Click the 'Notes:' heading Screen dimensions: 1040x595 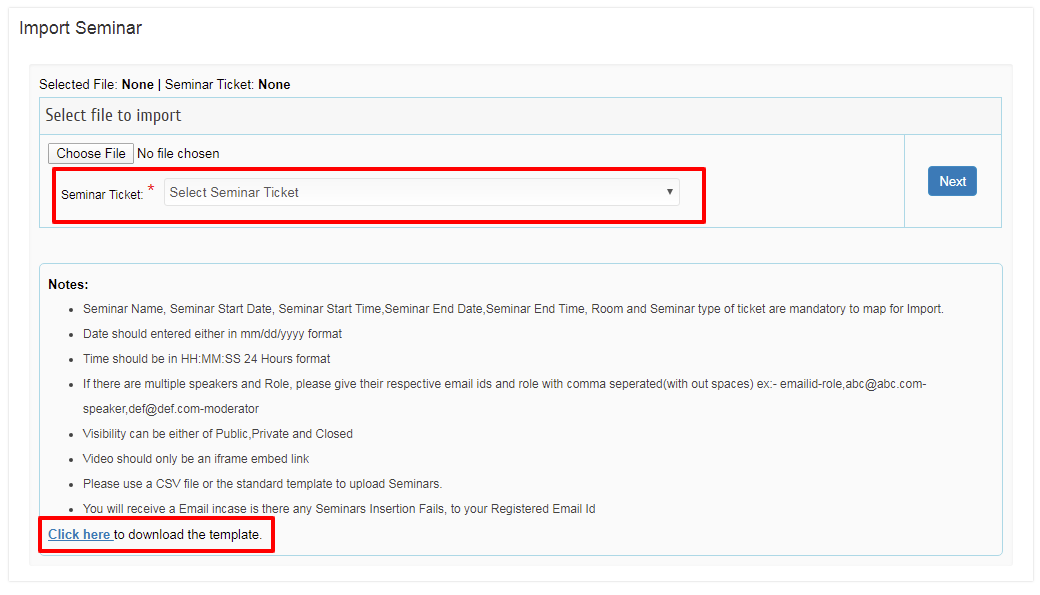click(x=68, y=285)
